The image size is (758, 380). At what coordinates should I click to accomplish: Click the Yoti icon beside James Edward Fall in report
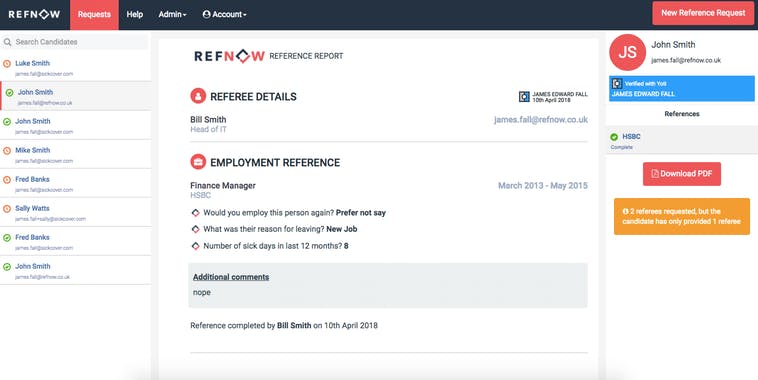point(524,97)
